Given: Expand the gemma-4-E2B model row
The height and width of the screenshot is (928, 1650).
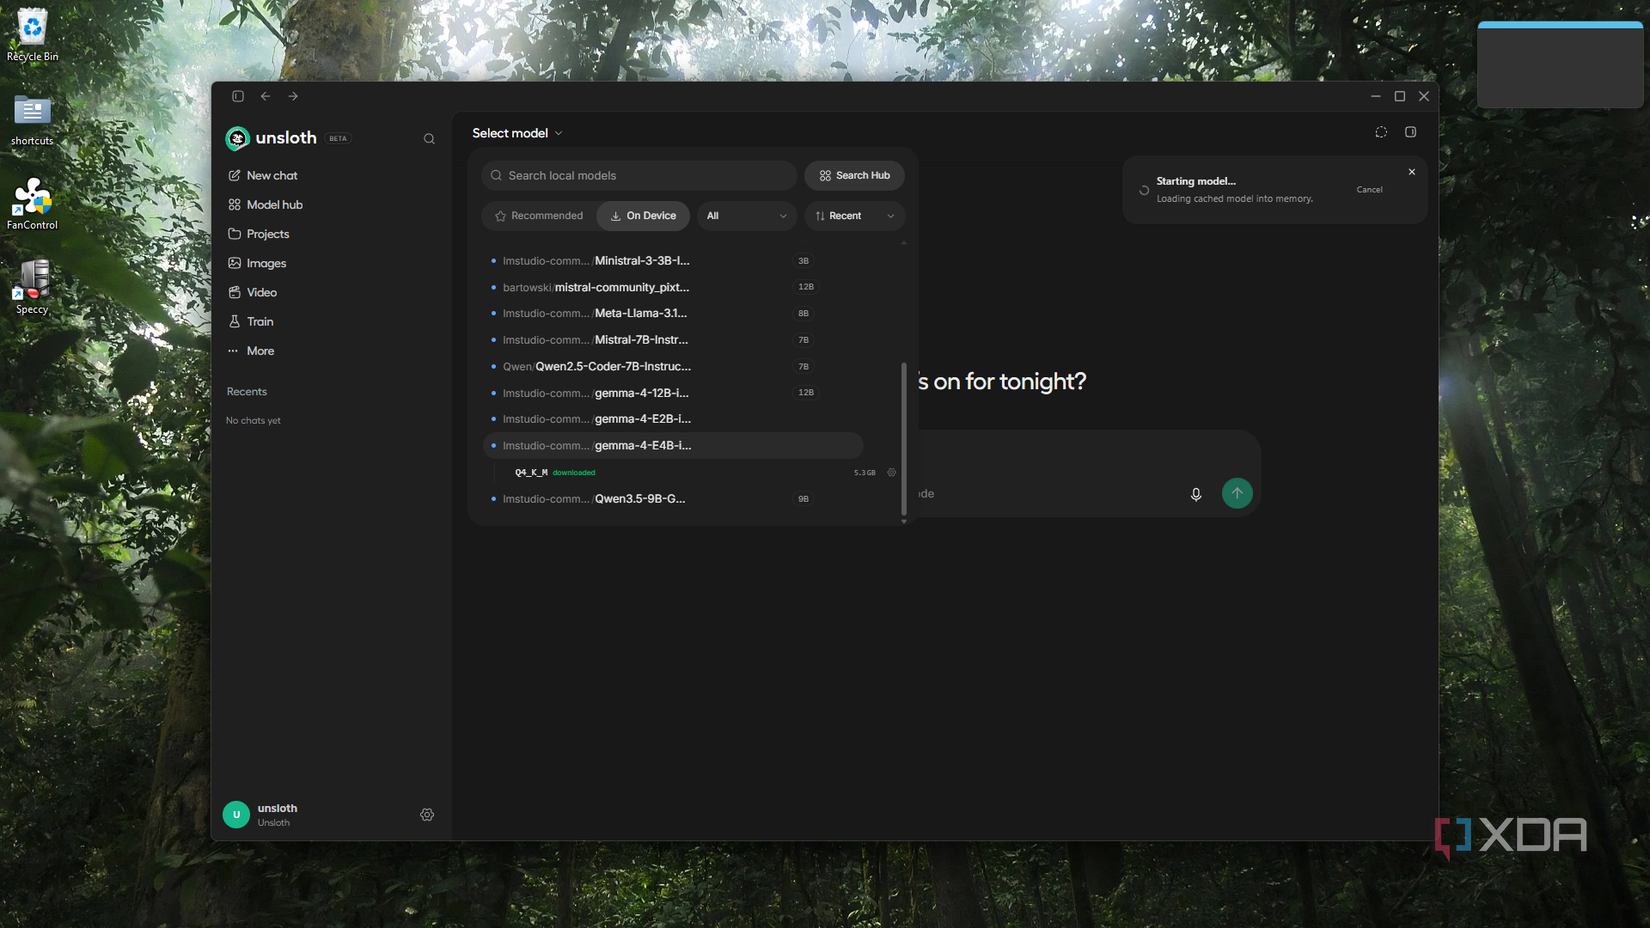Looking at the screenshot, I should [x=672, y=419].
